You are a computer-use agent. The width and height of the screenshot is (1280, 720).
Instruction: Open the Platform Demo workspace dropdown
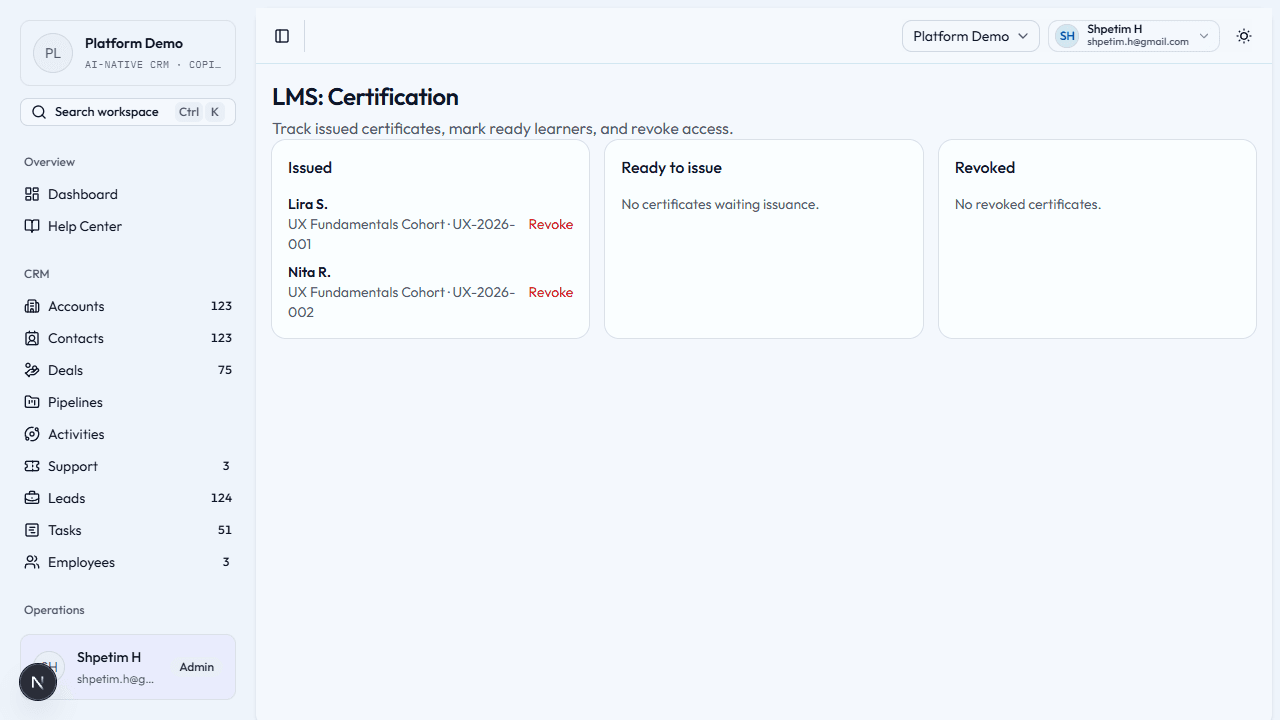969,36
